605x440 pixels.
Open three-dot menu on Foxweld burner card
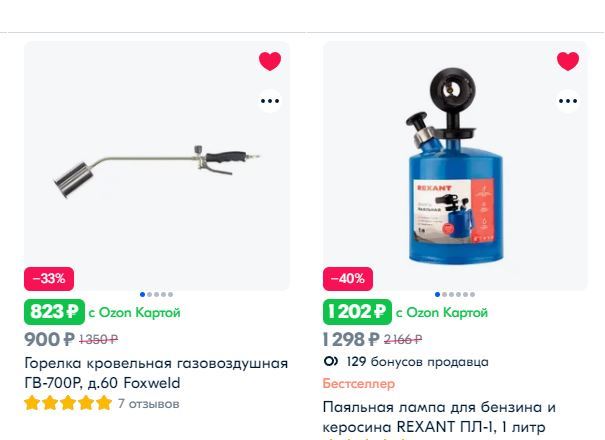270,101
